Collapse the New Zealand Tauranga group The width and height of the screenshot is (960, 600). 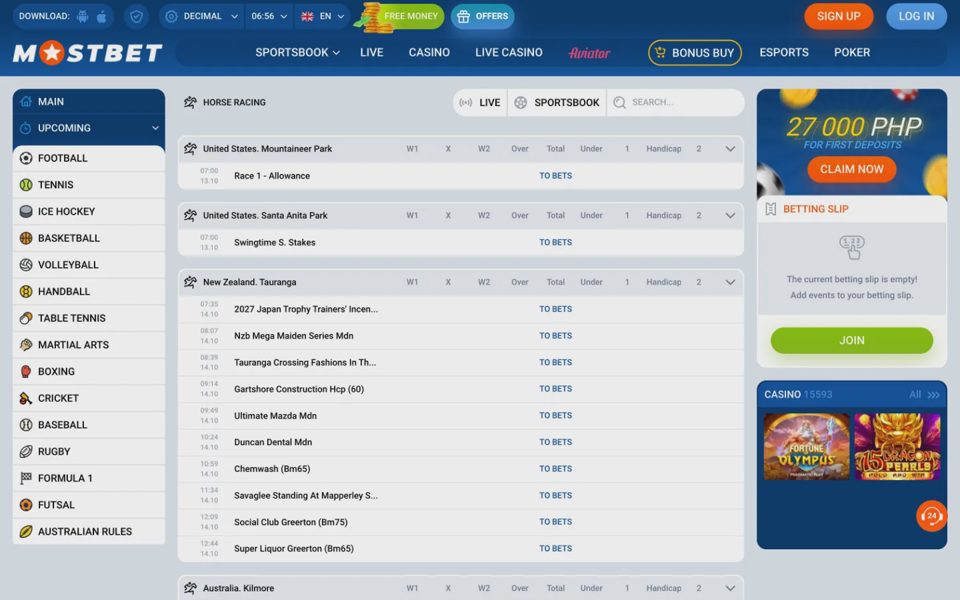(x=730, y=282)
